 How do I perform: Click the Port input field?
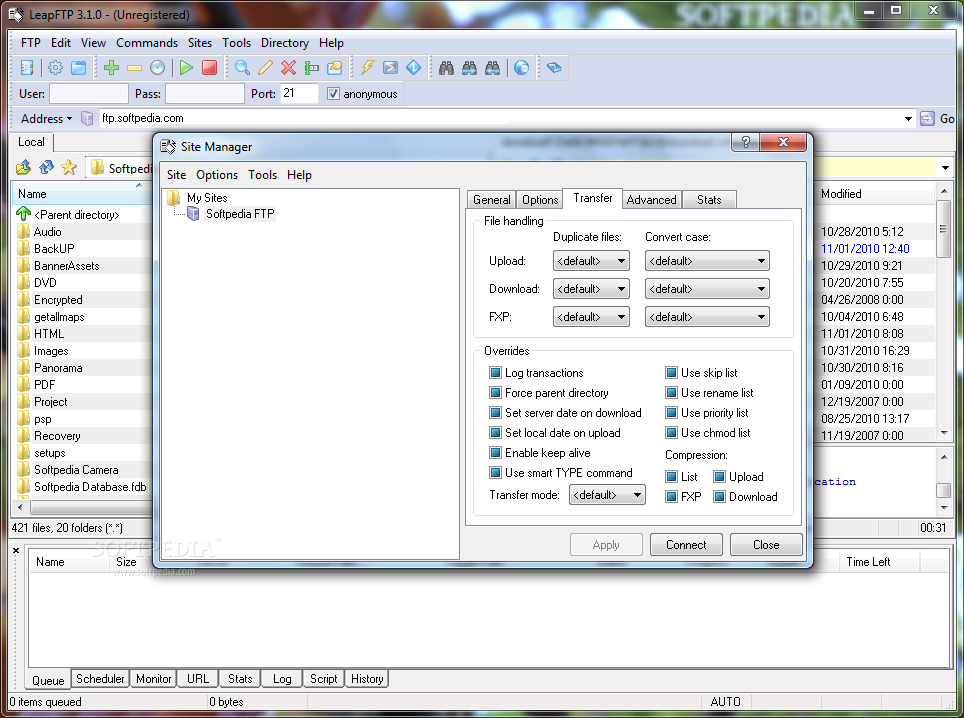tap(299, 93)
